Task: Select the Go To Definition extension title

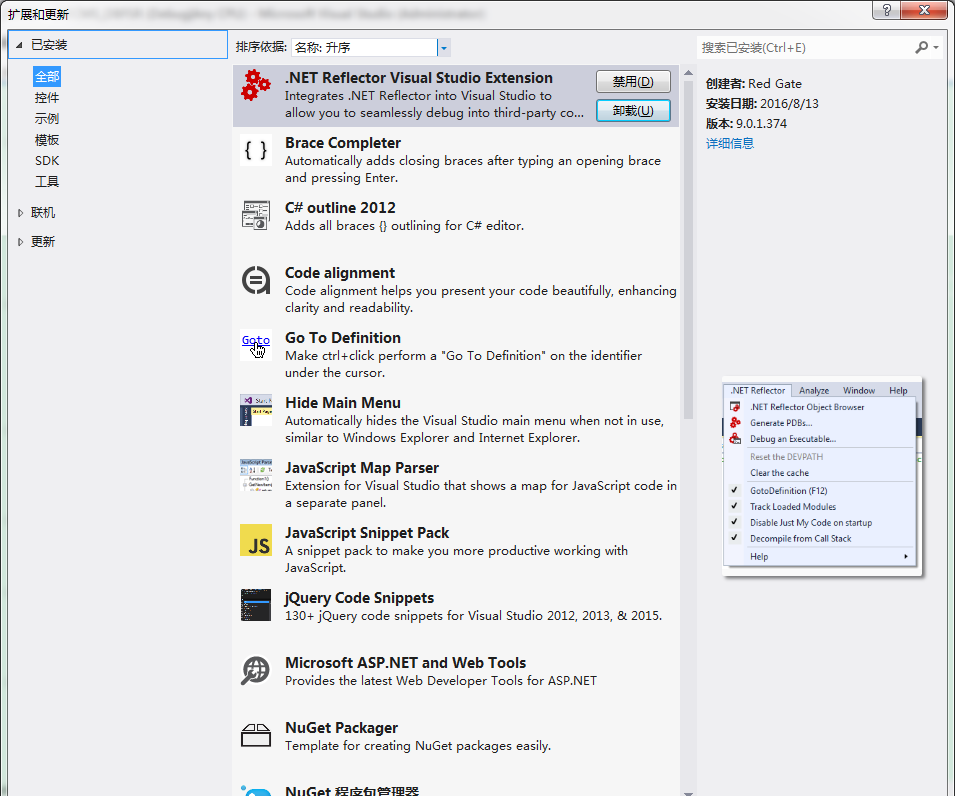Action: coord(343,338)
